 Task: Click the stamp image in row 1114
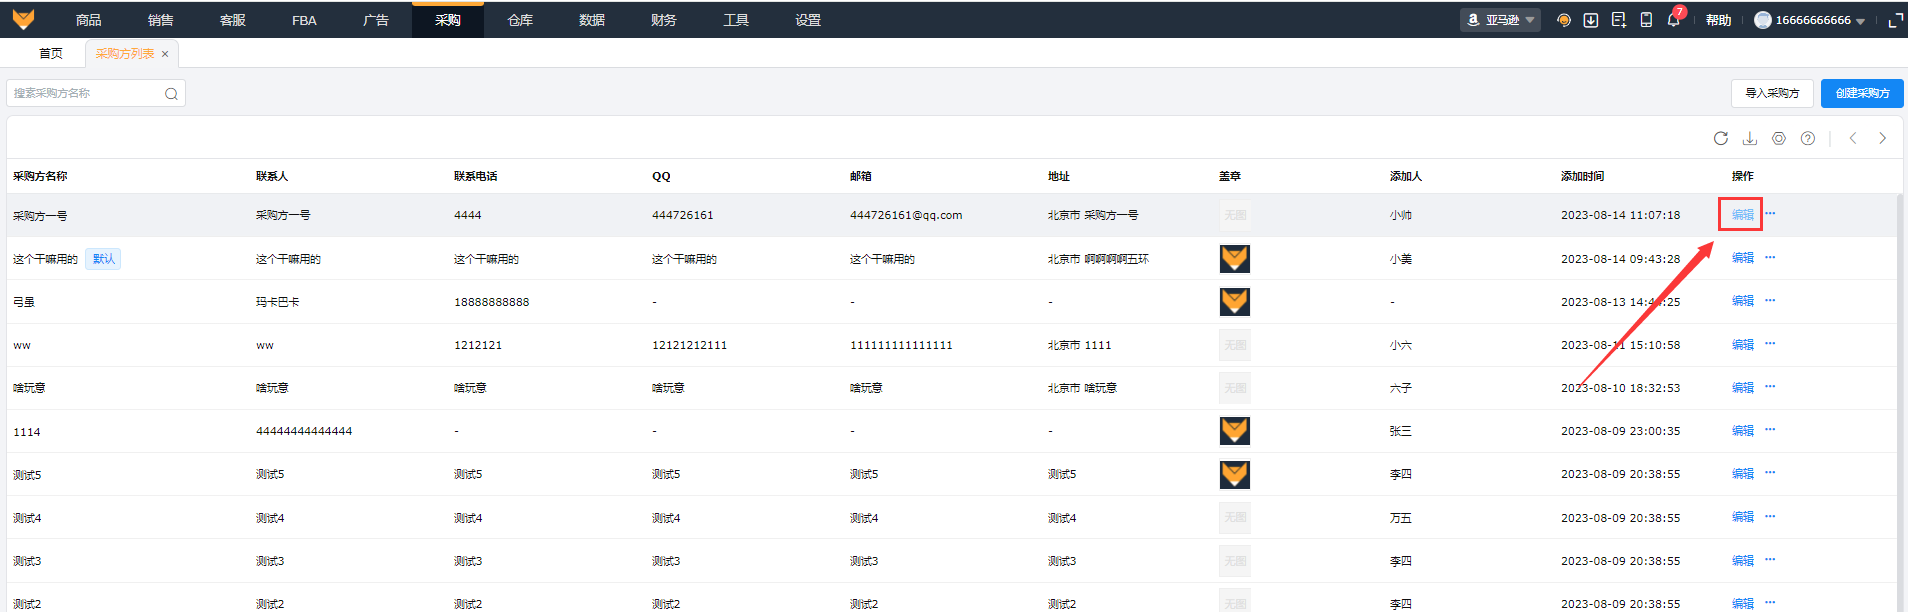pos(1235,431)
